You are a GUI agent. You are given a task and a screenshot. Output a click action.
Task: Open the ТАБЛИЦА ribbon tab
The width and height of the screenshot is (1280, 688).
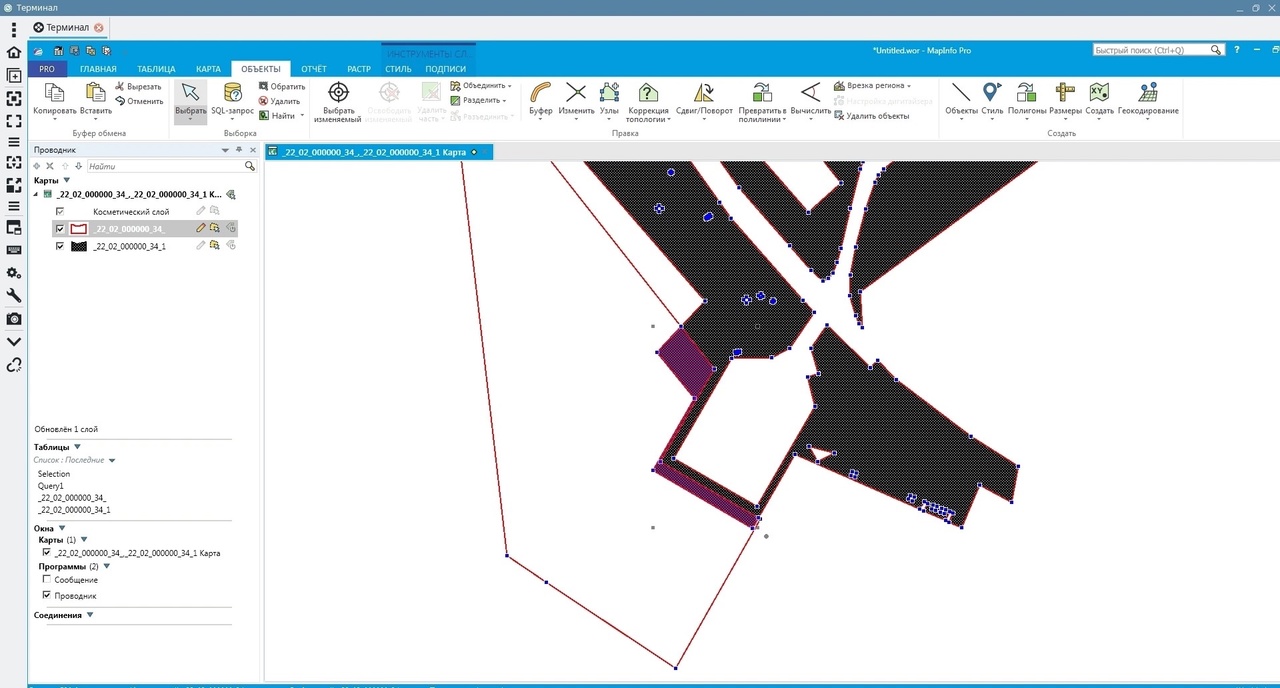pyautogui.click(x=156, y=69)
